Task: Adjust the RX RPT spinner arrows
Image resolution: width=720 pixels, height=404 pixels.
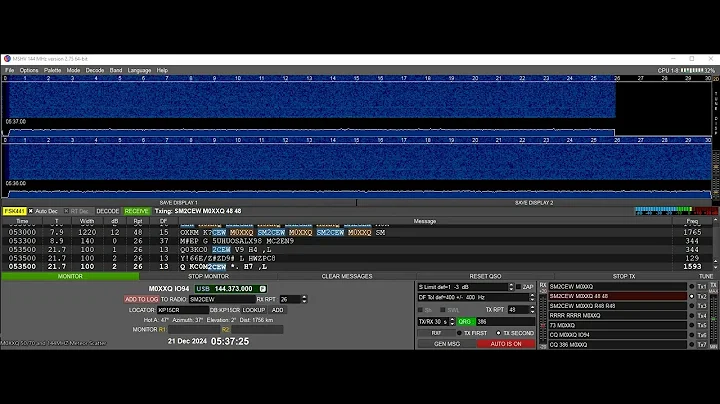Action: tap(304, 299)
